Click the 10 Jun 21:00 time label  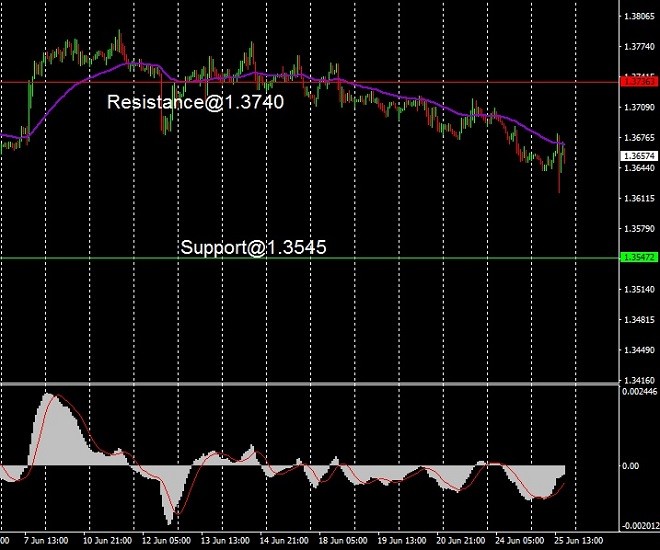pos(106,541)
